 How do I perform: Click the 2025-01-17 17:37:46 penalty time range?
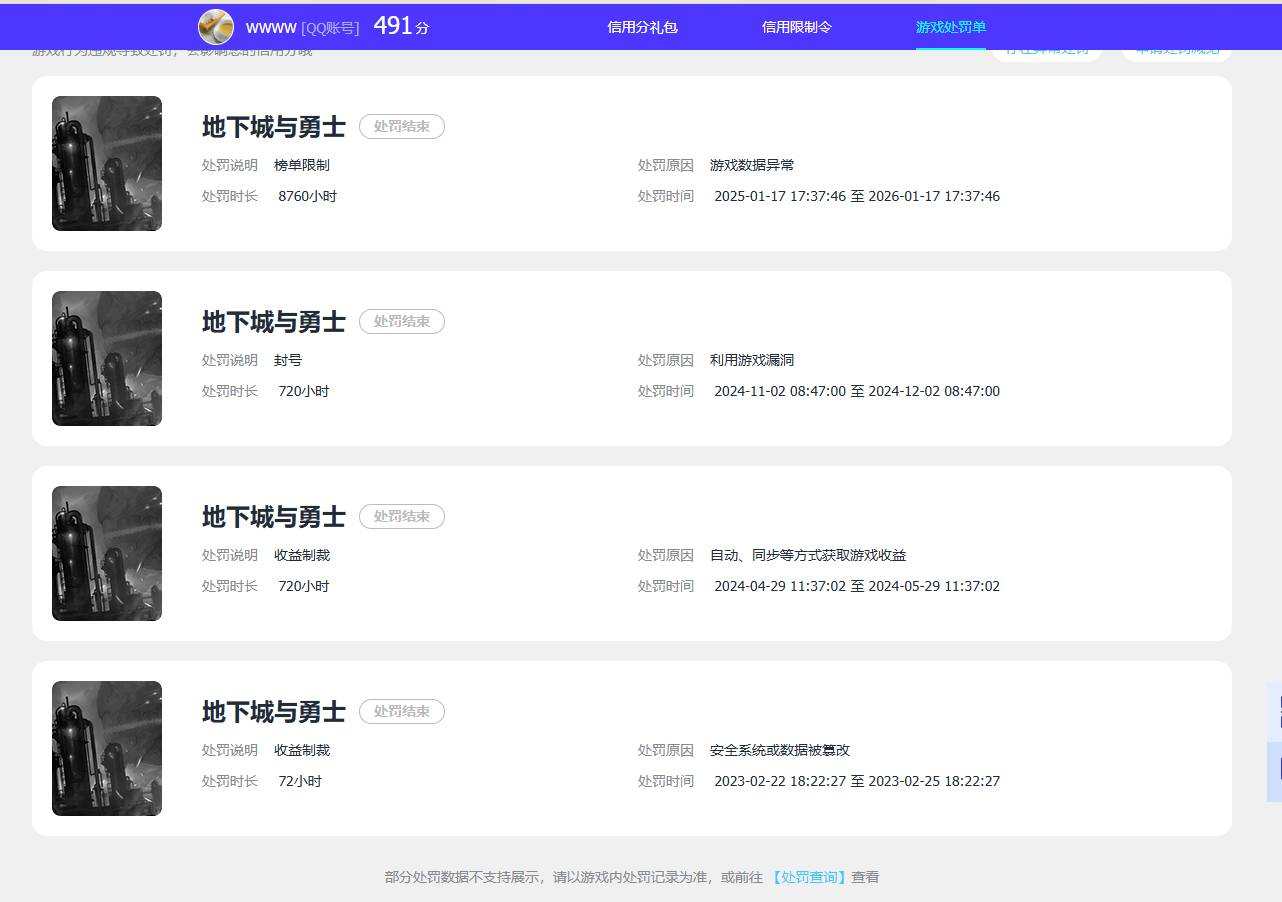tap(857, 196)
